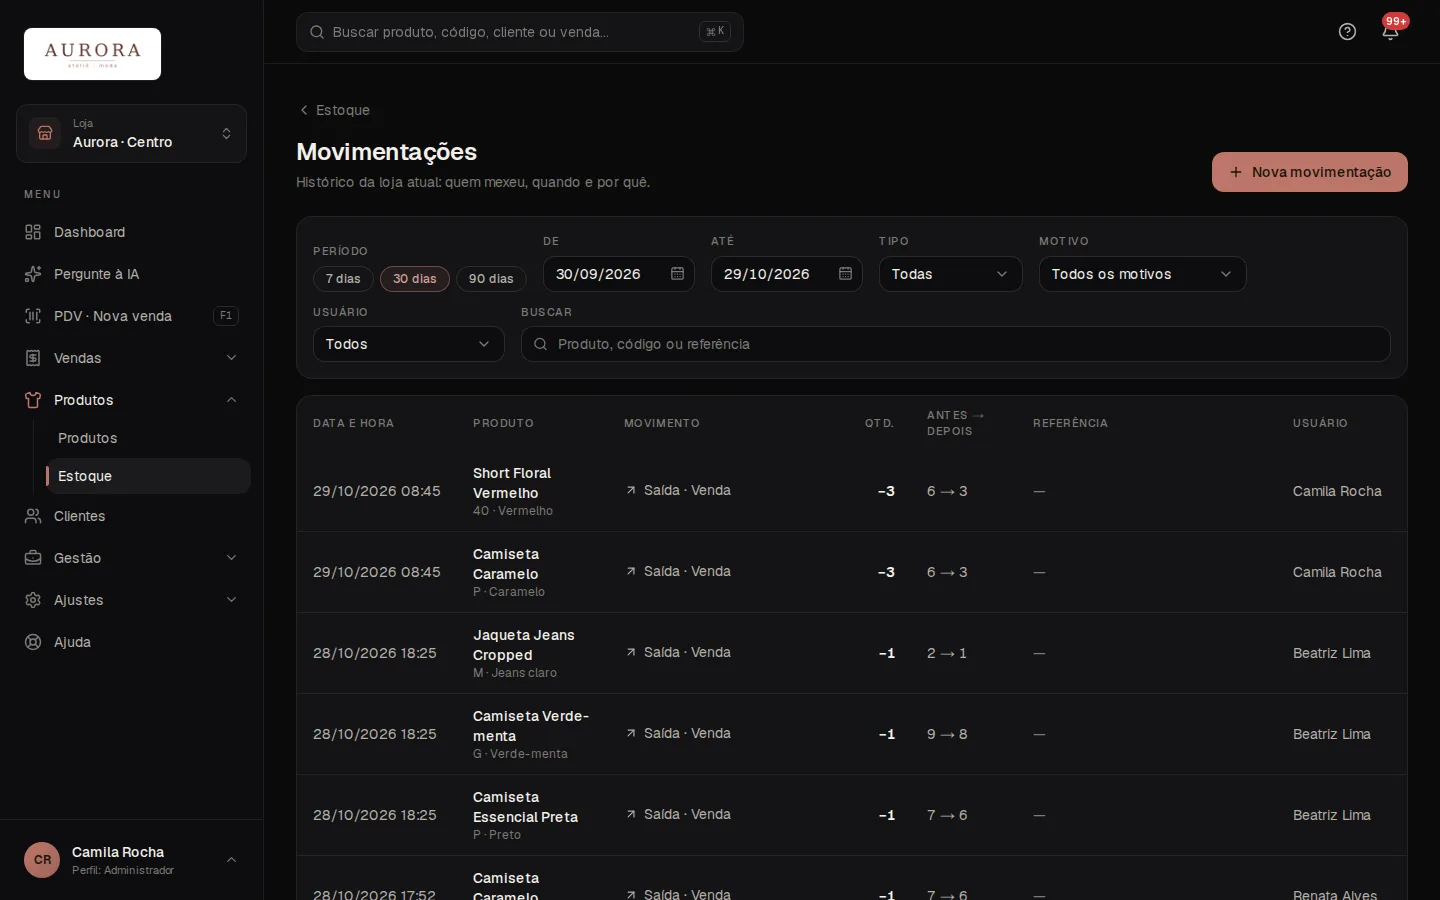The height and width of the screenshot is (900, 1440).
Task: Click the Nova movimentação button
Action: coord(1310,172)
